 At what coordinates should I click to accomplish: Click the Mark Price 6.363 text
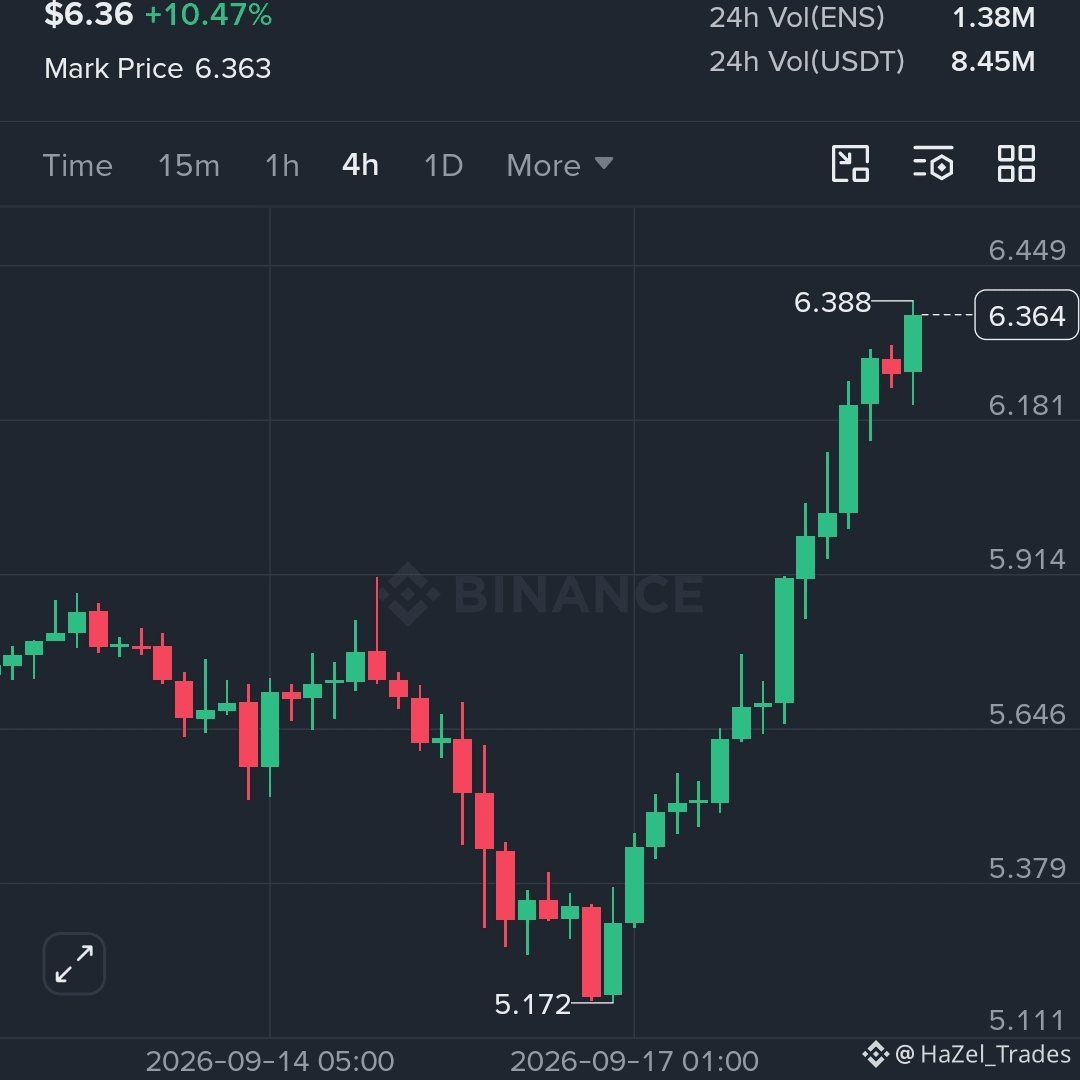[x=158, y=68]
